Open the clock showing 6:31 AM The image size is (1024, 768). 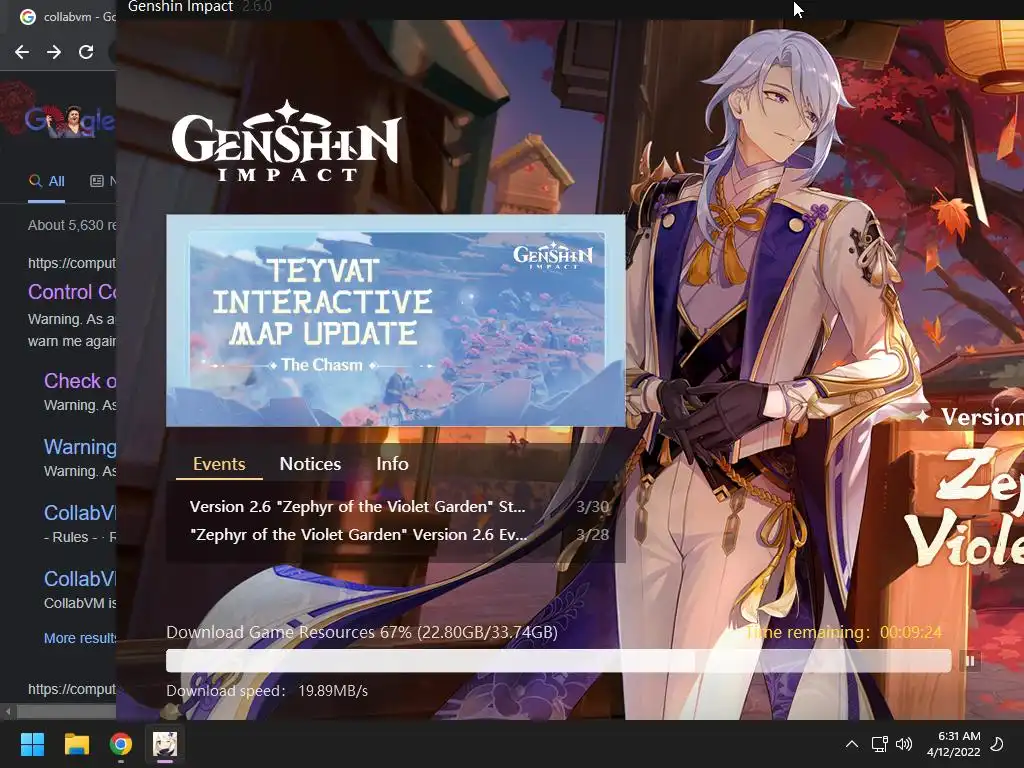tap(953, 744)
